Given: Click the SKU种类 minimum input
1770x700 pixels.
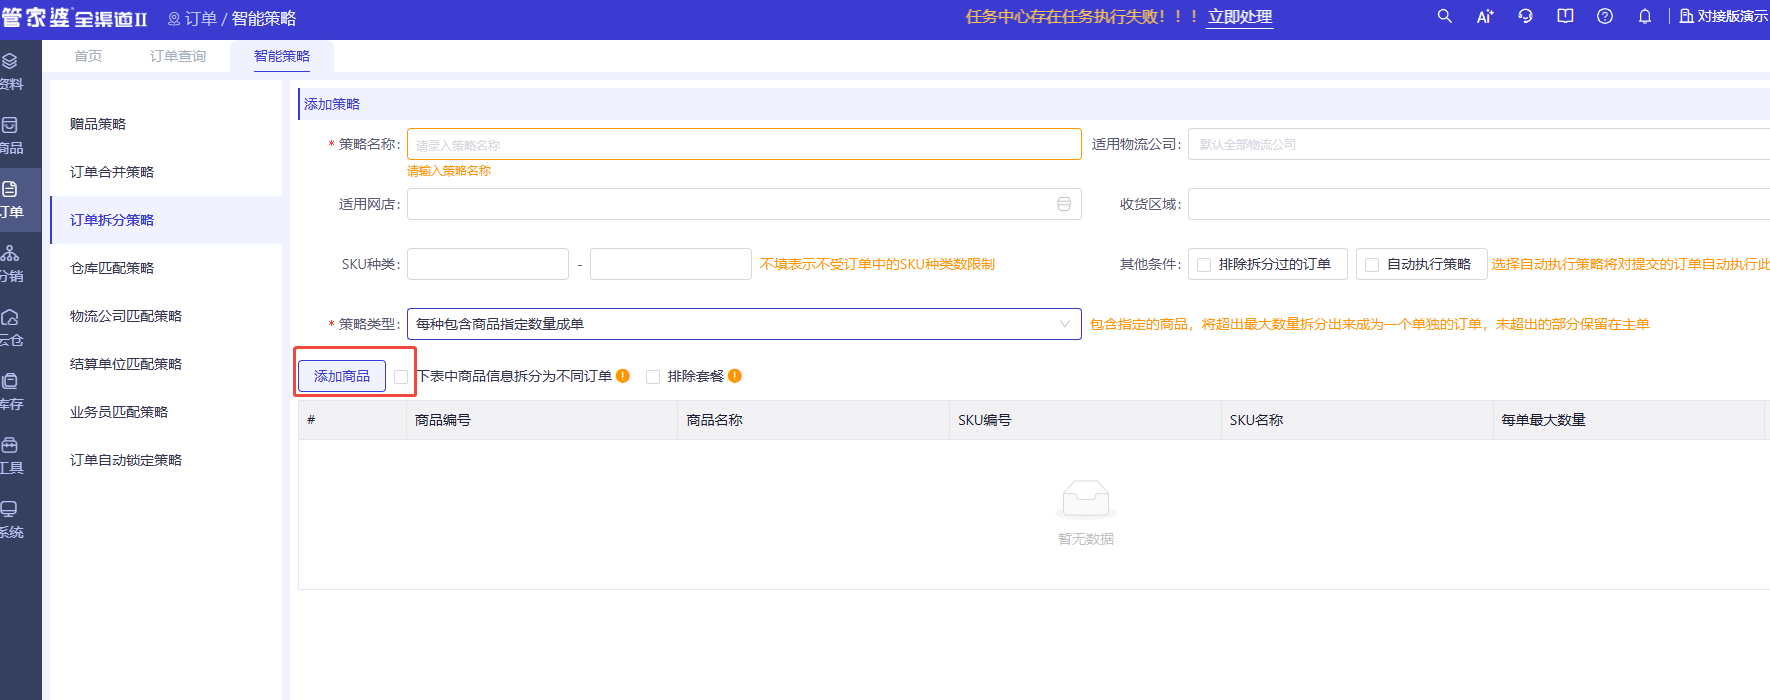Looking at the screenshot, I should (488, 264).
